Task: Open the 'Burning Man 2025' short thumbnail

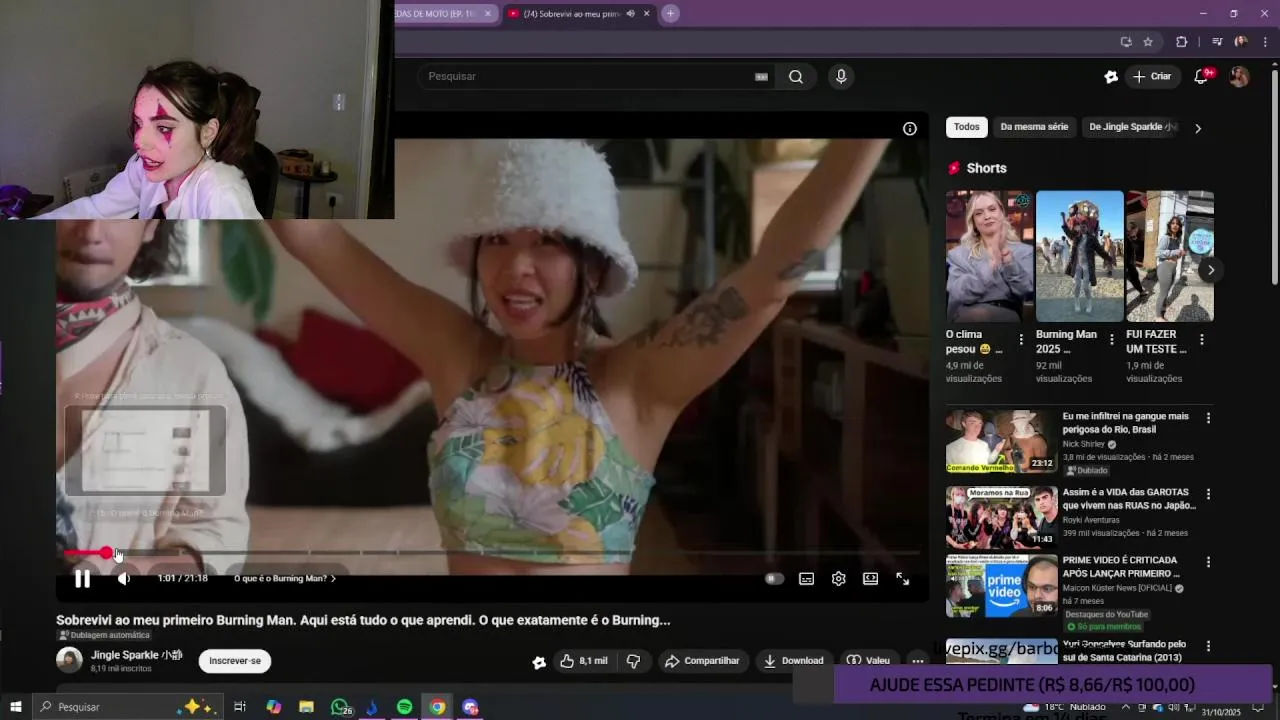Action: click(1079, 256)
